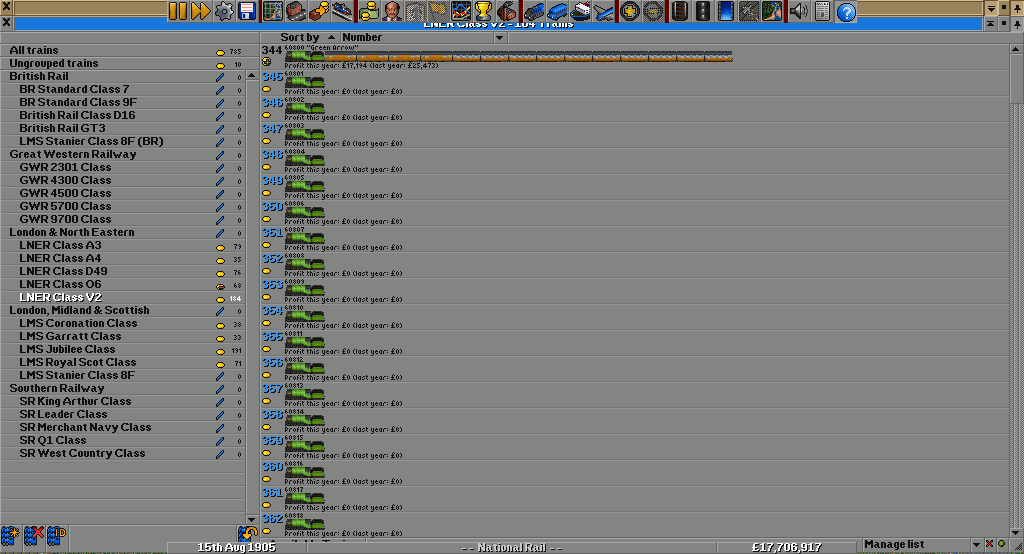Toggle the main toolbar sticky pin
The height and width of the screenshot is (554, 1024).
click(x=1017, y=8)
